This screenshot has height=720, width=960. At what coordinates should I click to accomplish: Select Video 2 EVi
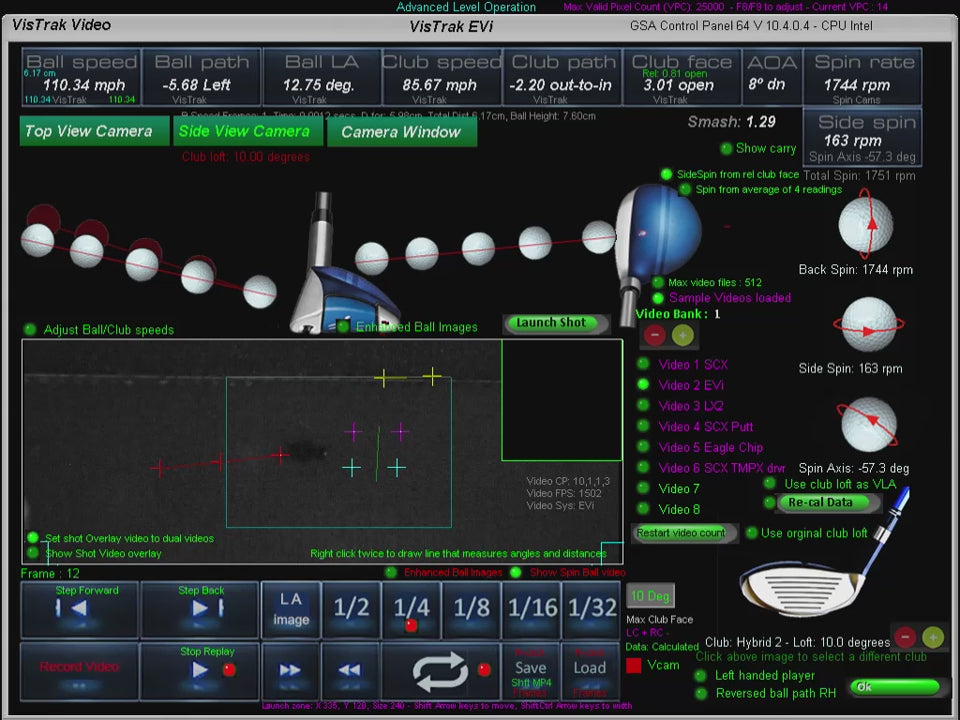point(643,384)
